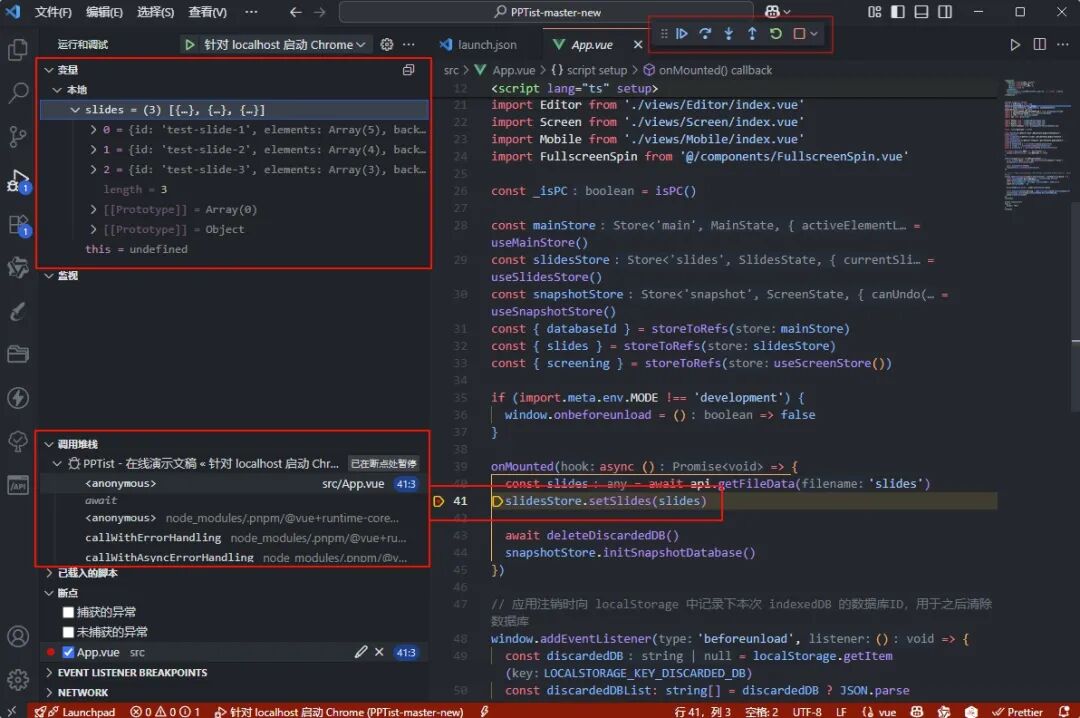Open the 选择(S) menu
Screen dimensions: 1080x718
pyautogui.click(x=155, y=12)
